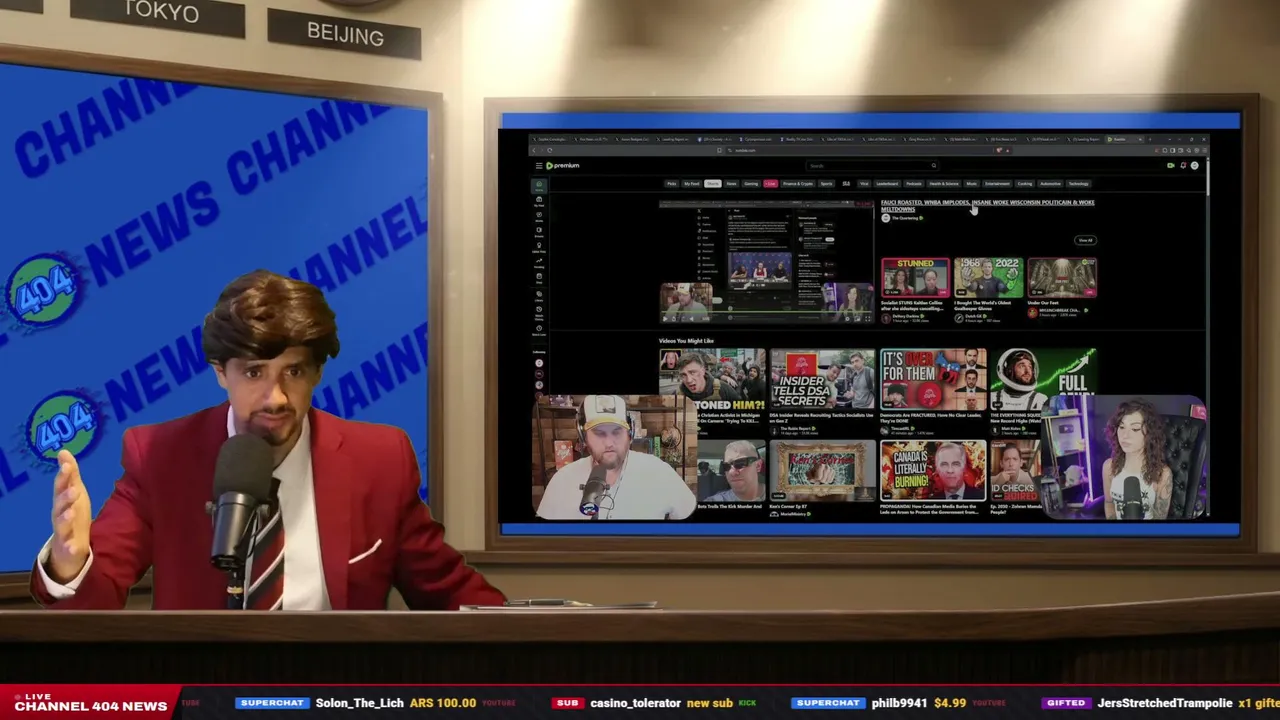Click the browser address bar
This screenshot has height=720, width=1280.
click(868, 150)
